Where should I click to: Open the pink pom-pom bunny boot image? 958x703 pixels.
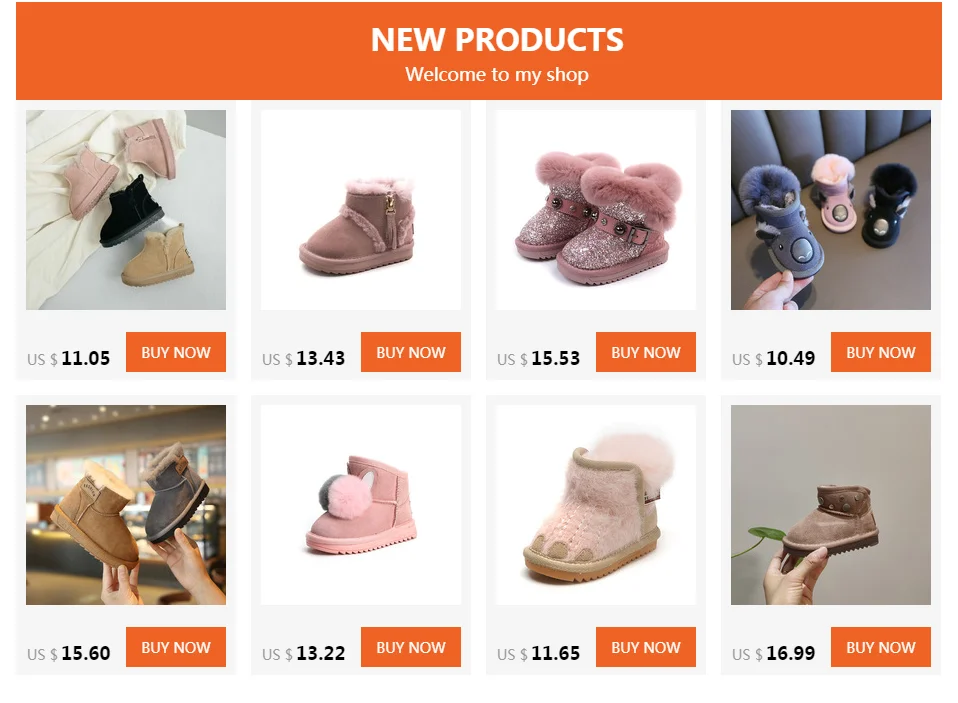click(x=360, y=504)
